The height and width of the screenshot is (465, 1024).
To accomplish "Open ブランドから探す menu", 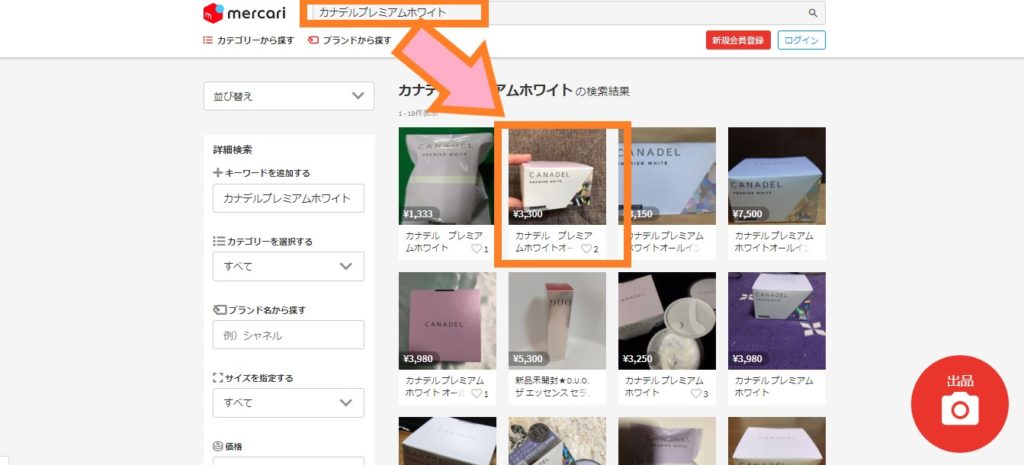I will [349, 40].
